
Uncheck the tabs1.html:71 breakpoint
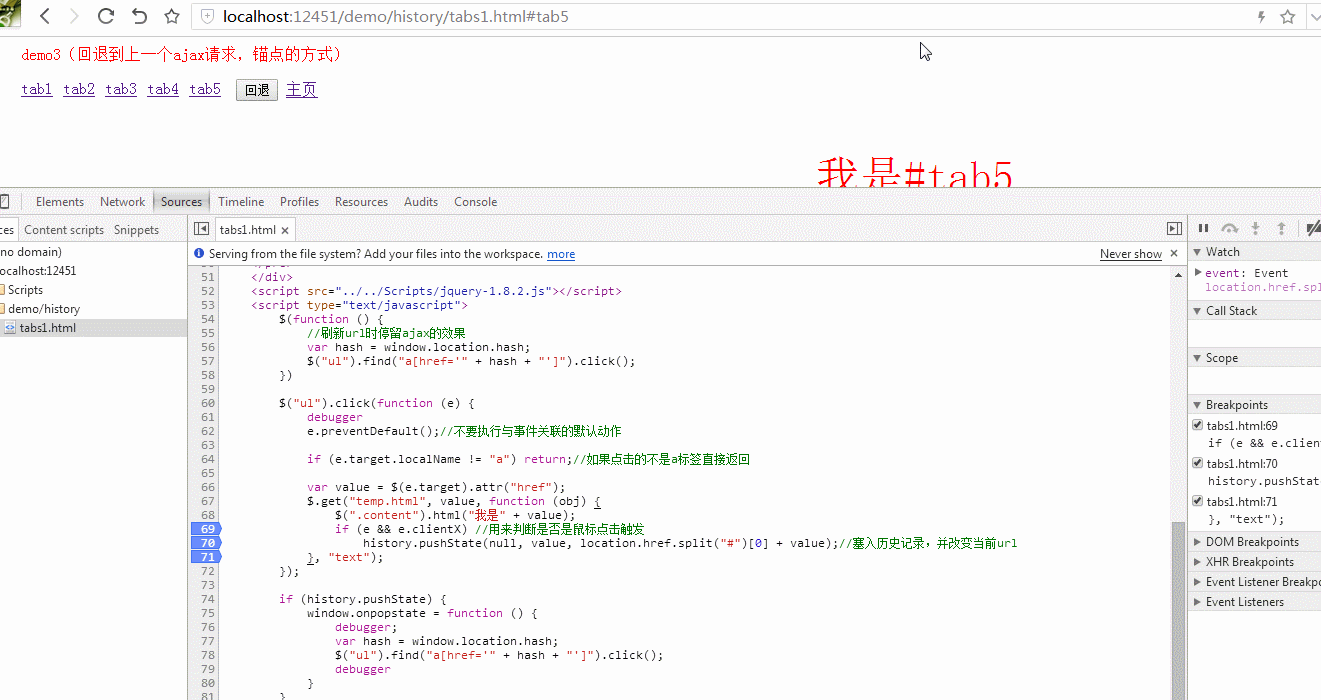click(1198, 501)
